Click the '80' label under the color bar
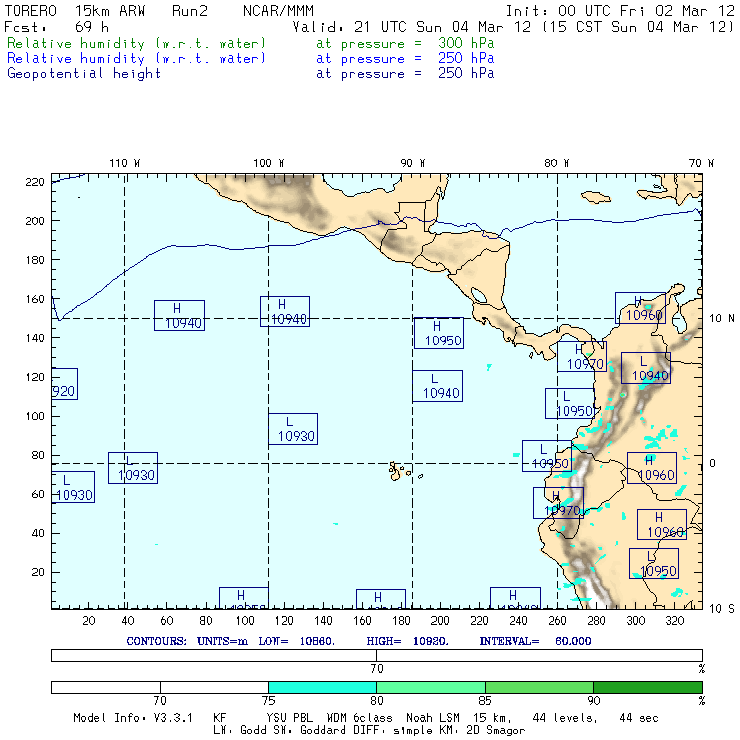Screen dimensions: 740x740 click(x=377, y=700)
